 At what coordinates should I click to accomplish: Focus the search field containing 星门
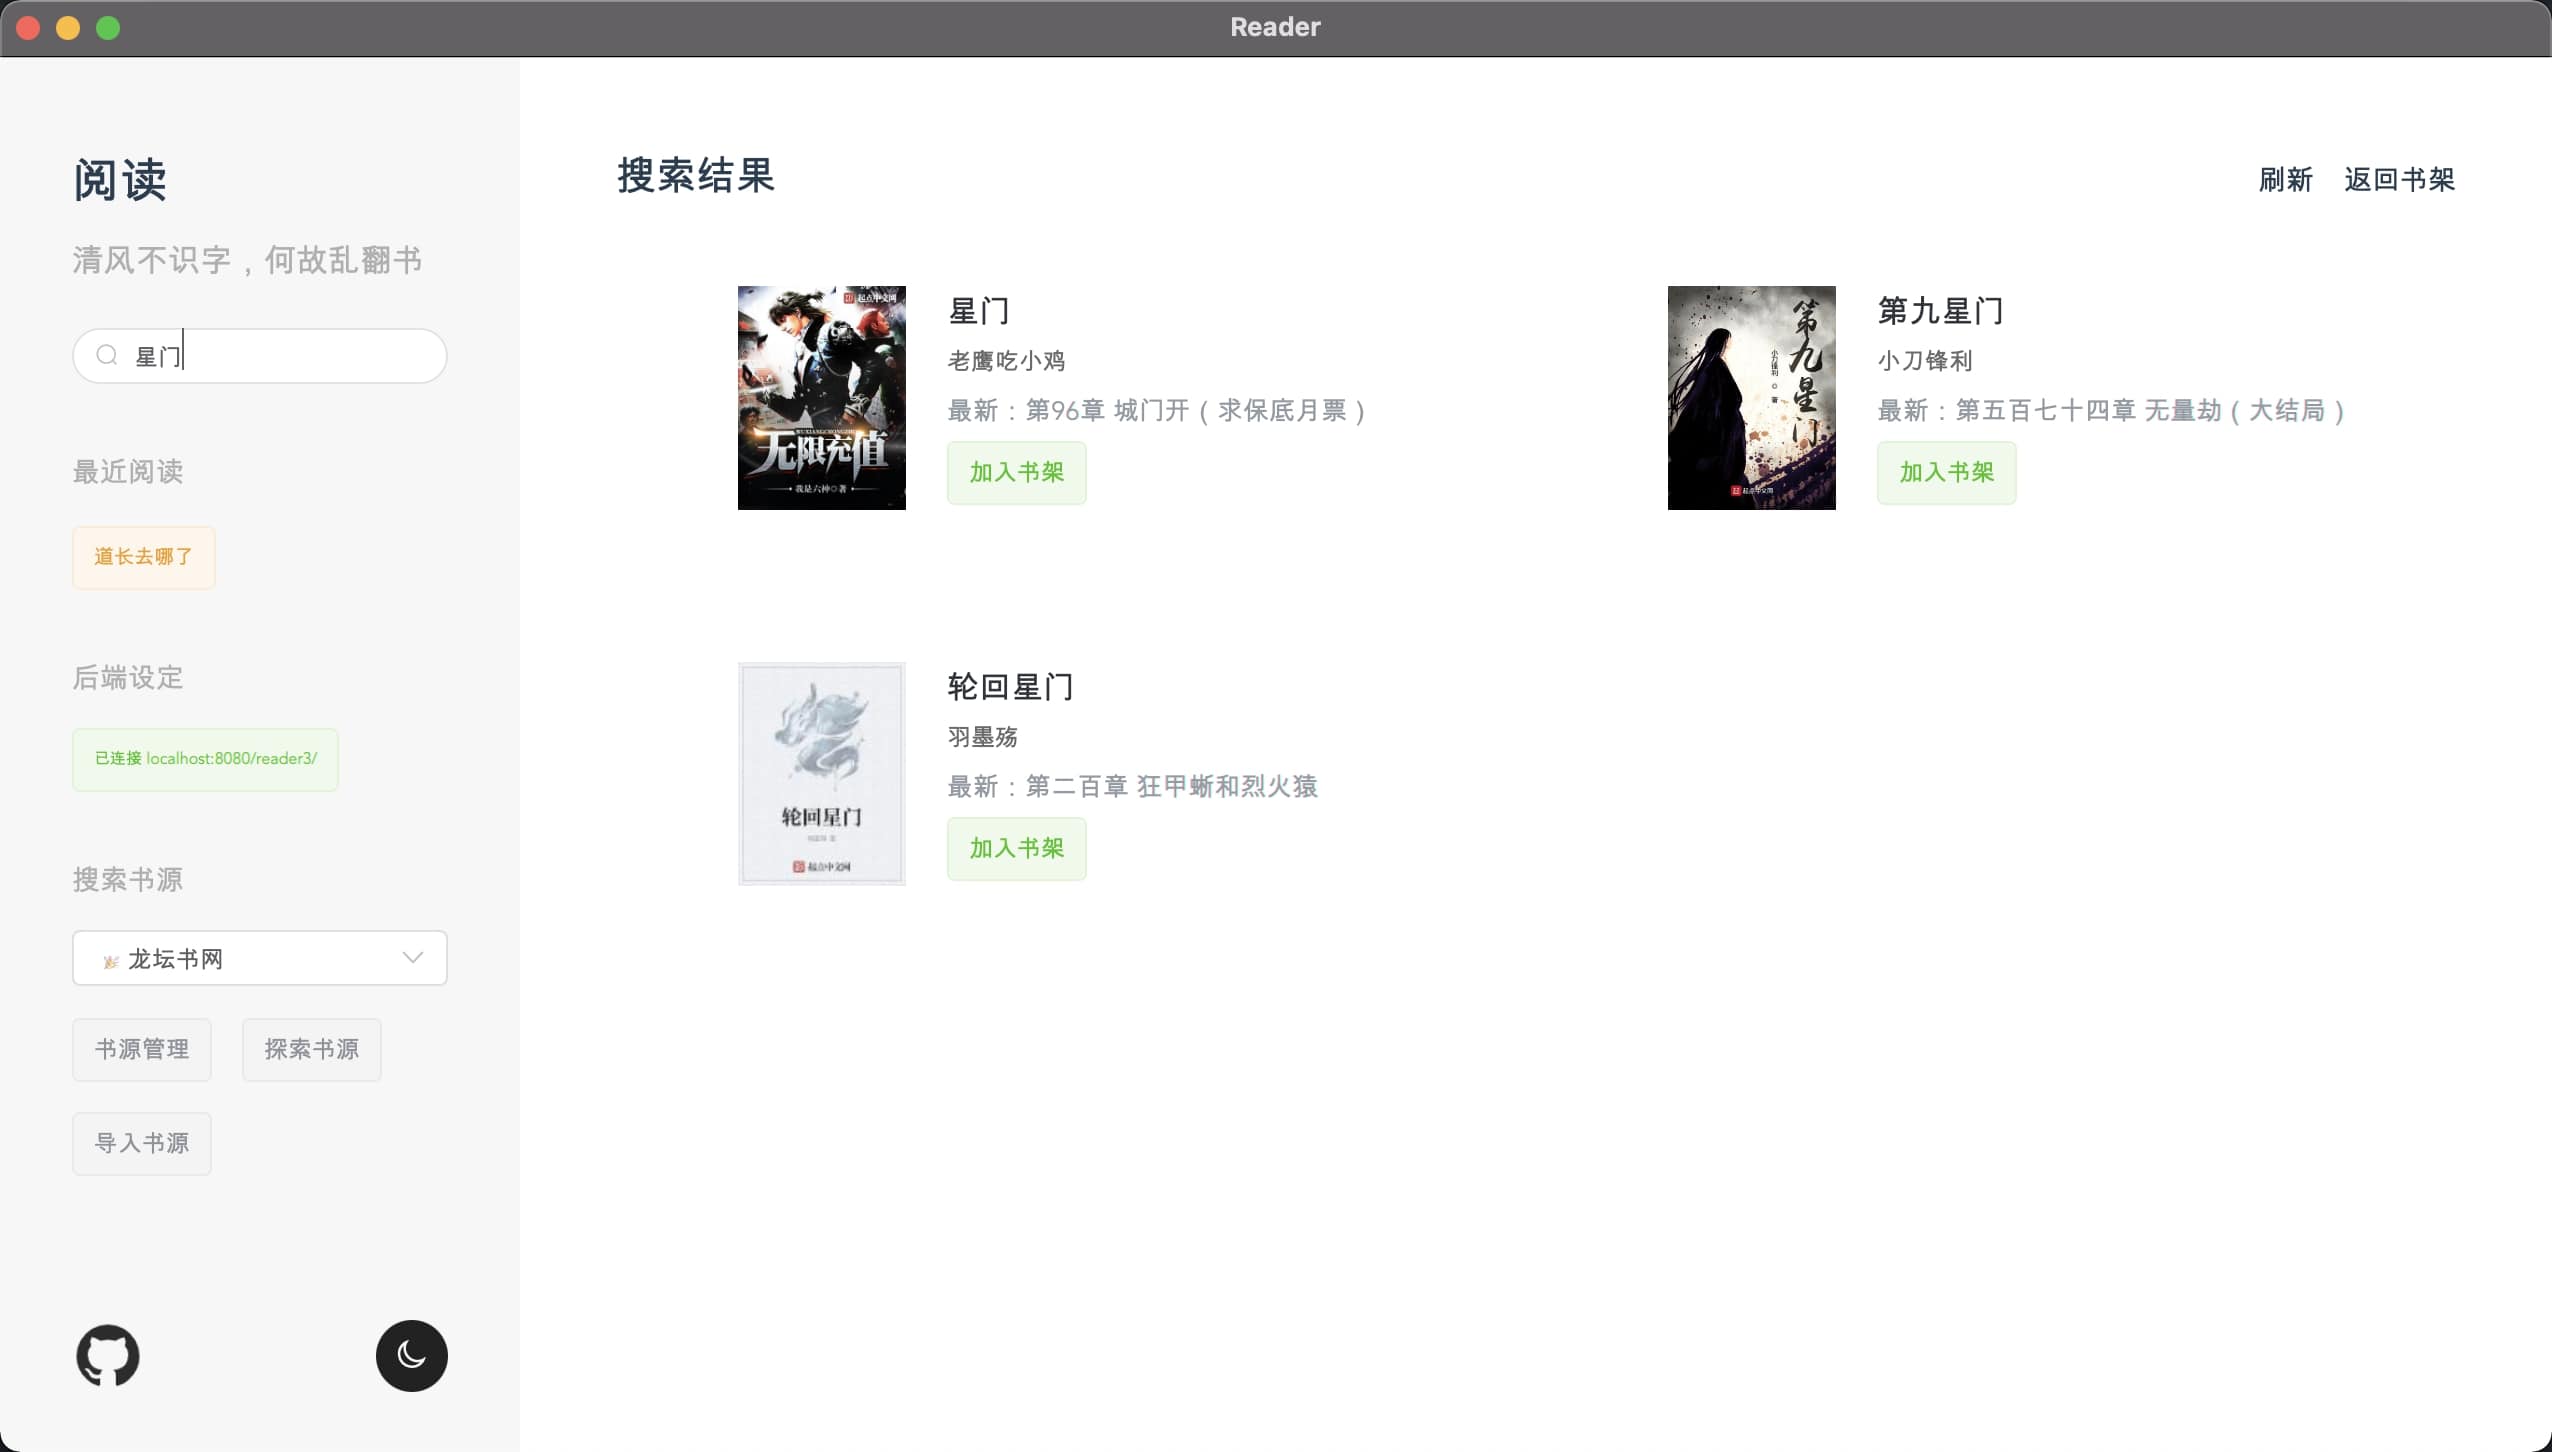pos(290,356)
